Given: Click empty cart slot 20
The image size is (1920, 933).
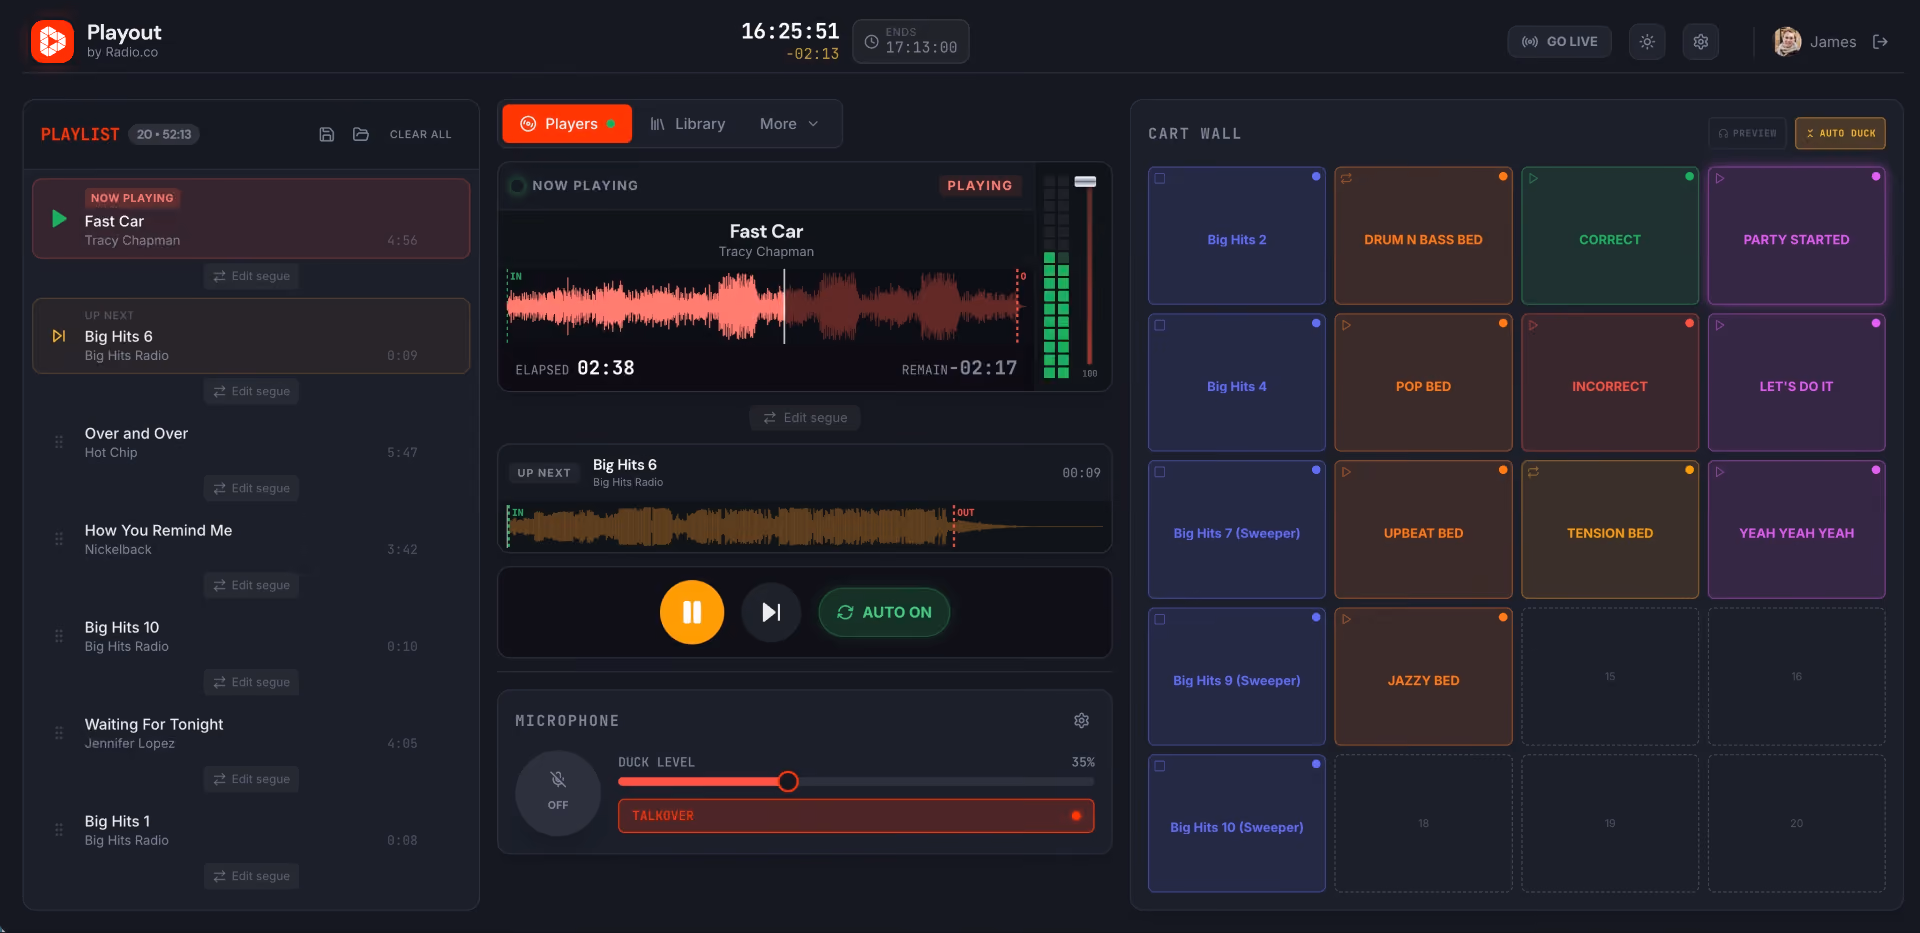Looking at the screenshot, I should [x=1797, y=824].
